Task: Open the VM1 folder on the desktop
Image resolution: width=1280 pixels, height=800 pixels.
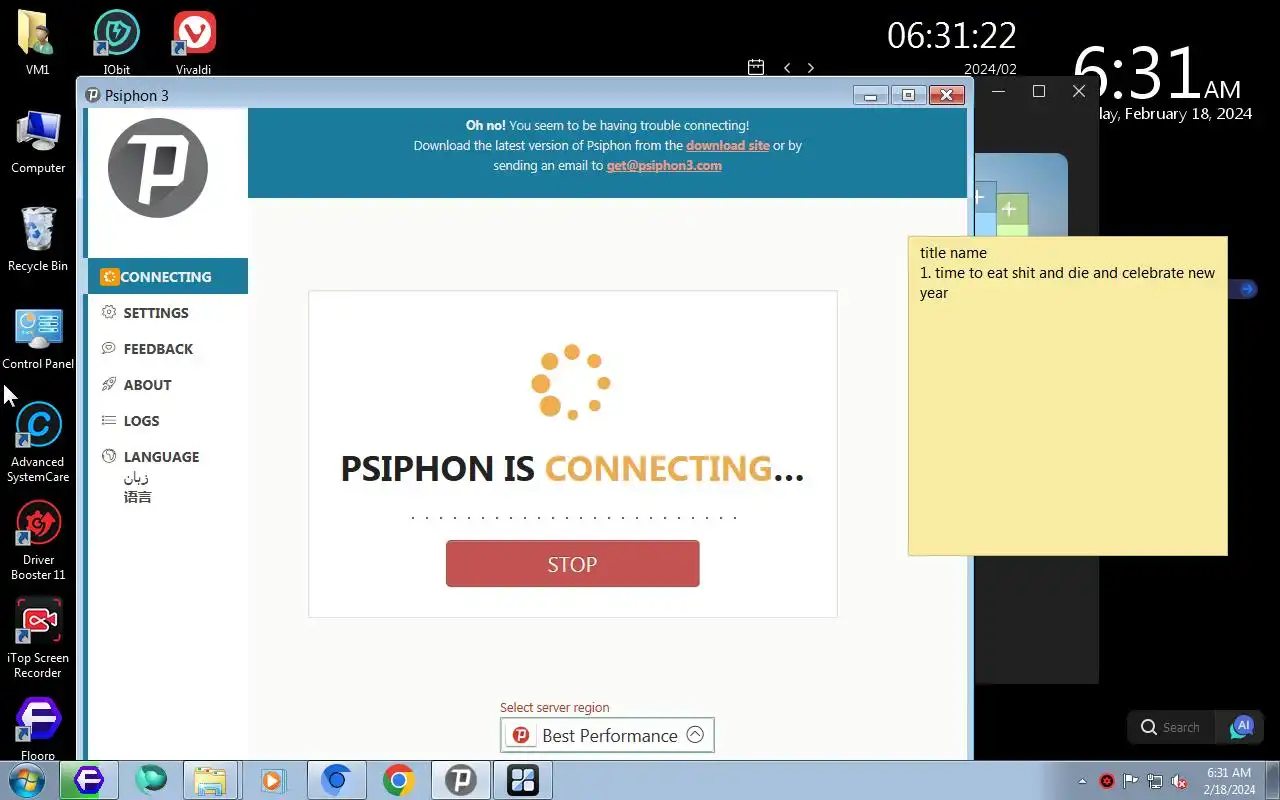Action: pos(37,42)
